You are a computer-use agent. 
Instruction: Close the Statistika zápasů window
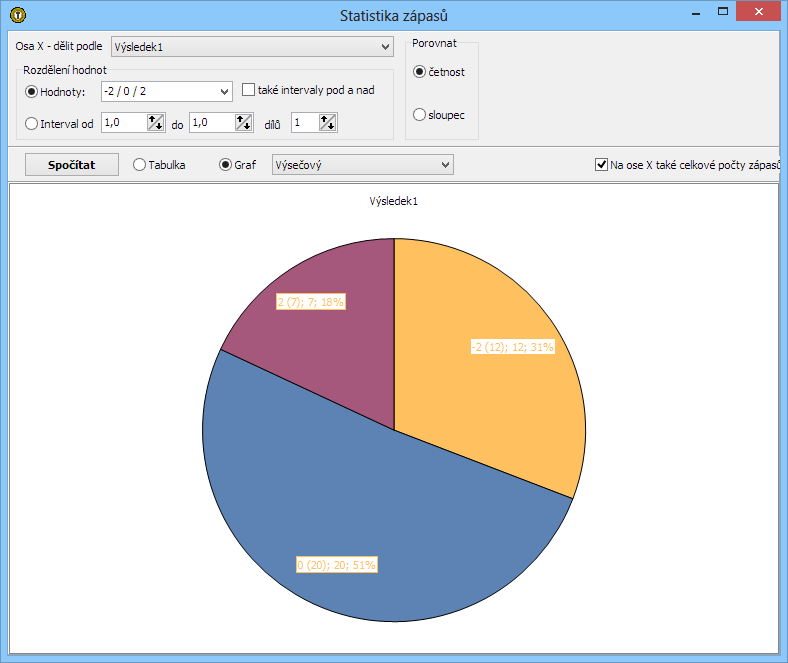pyautogui.click(x=758, y=11)
